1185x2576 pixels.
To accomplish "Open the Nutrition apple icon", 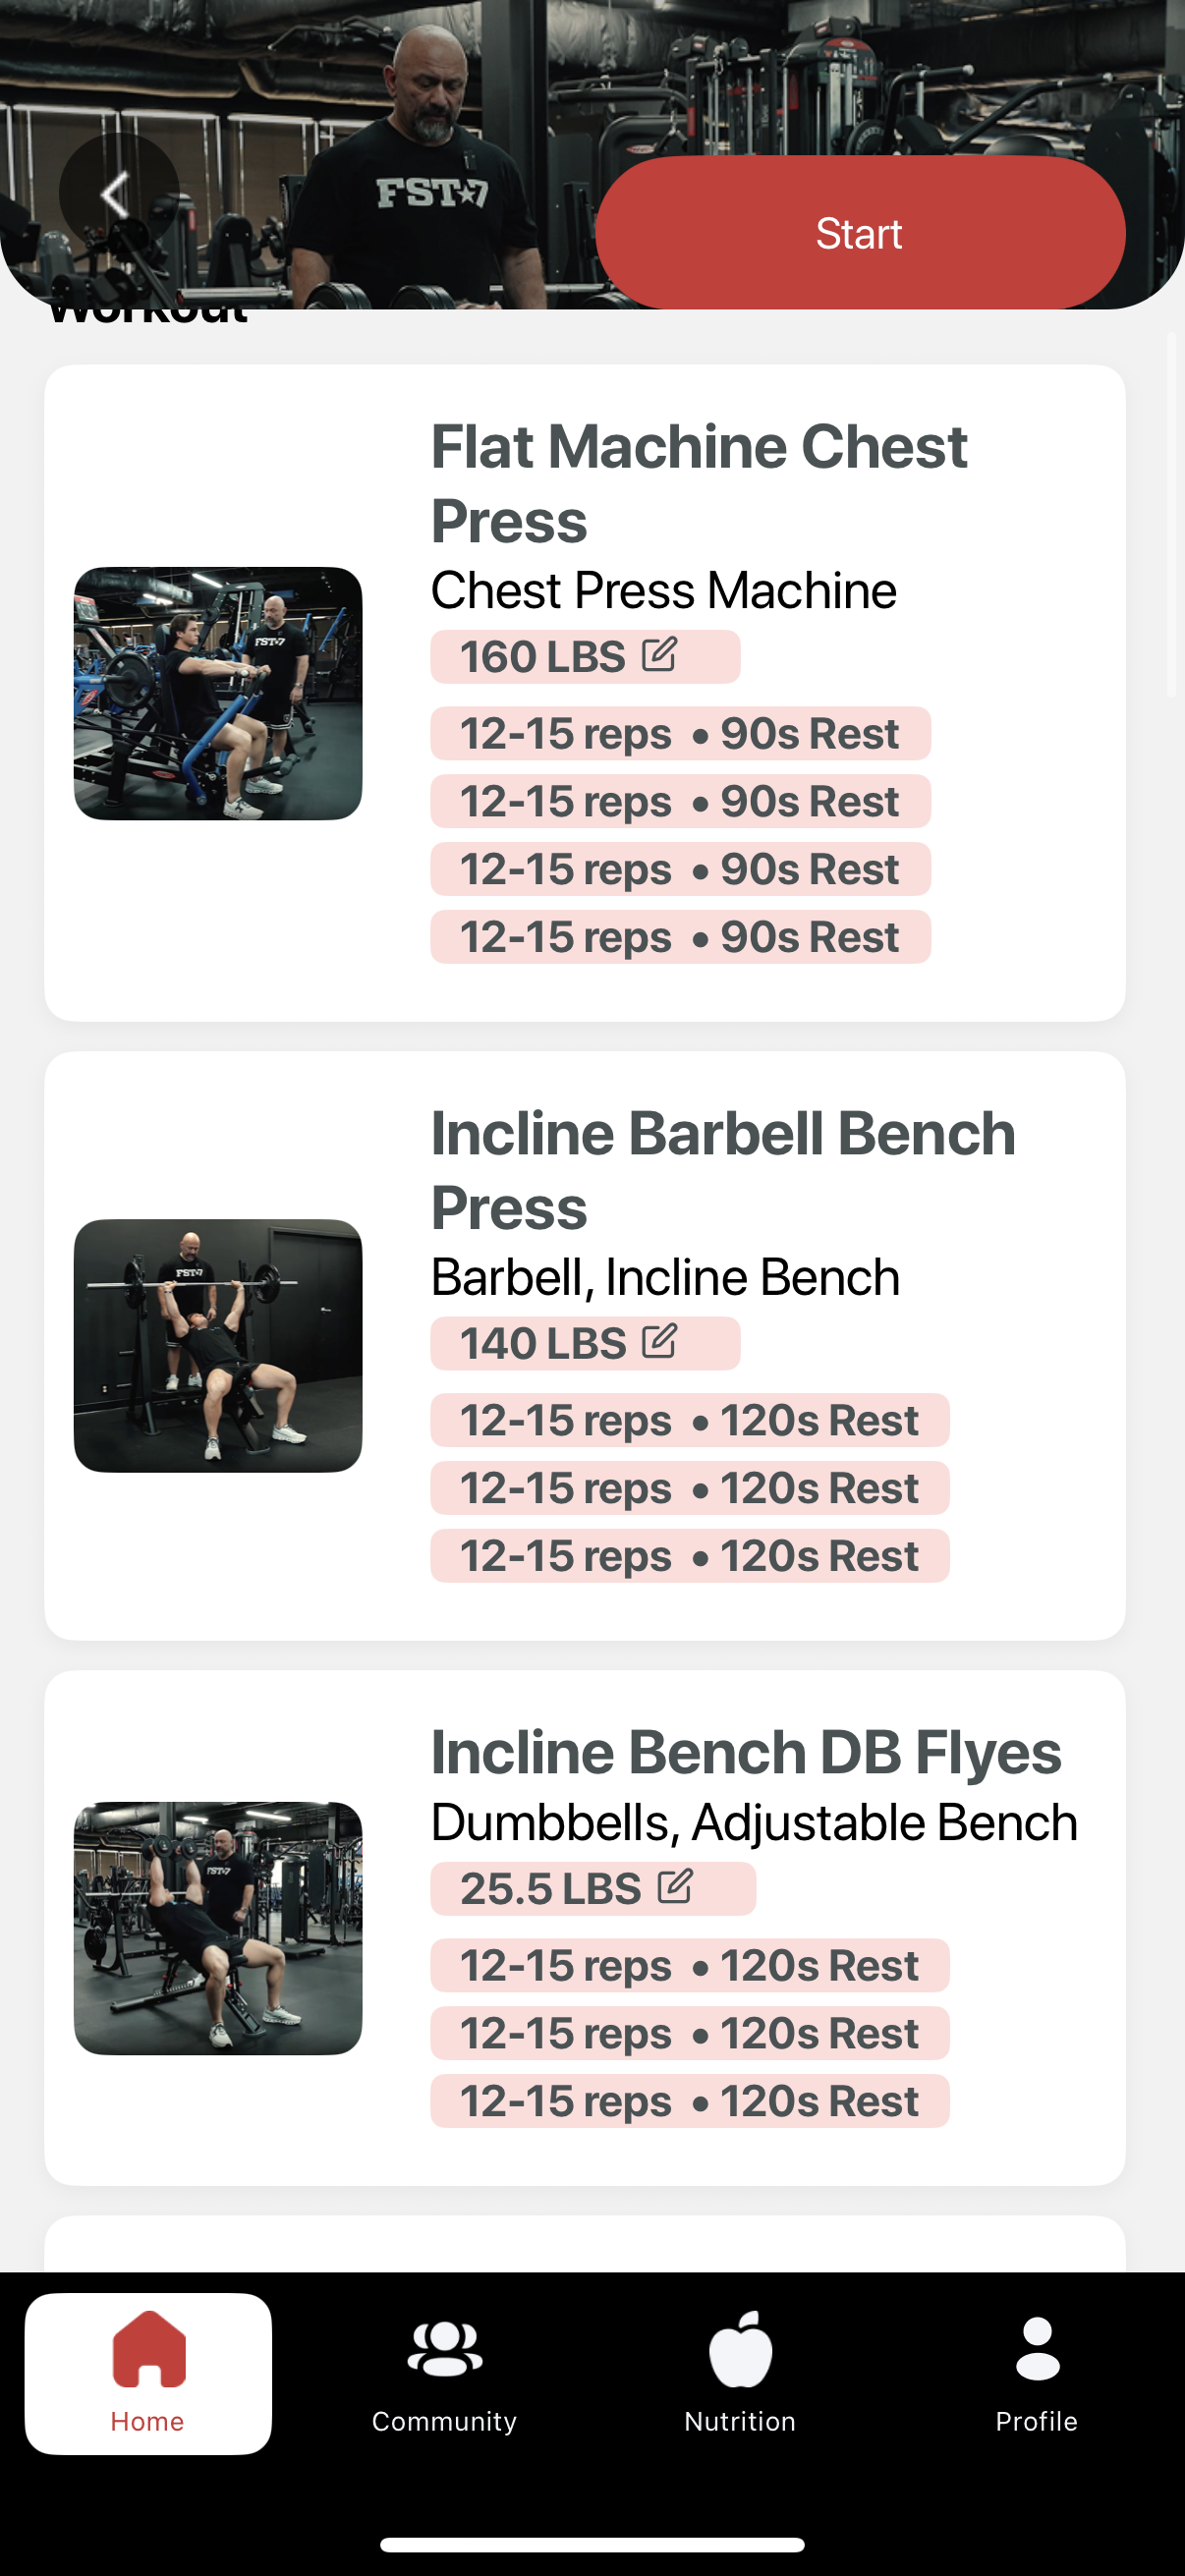I will pyautogui.click(x=740, y=2349).
